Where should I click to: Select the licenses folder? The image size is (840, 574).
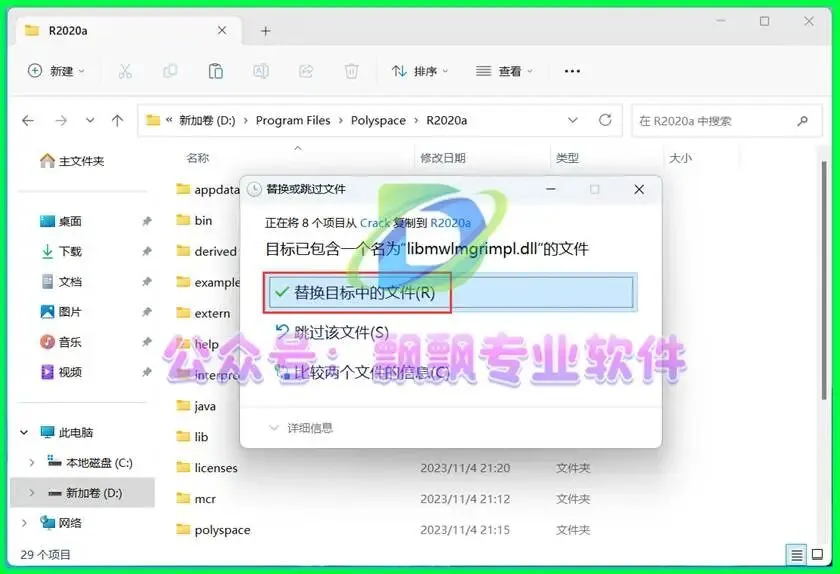pos(207,468)
